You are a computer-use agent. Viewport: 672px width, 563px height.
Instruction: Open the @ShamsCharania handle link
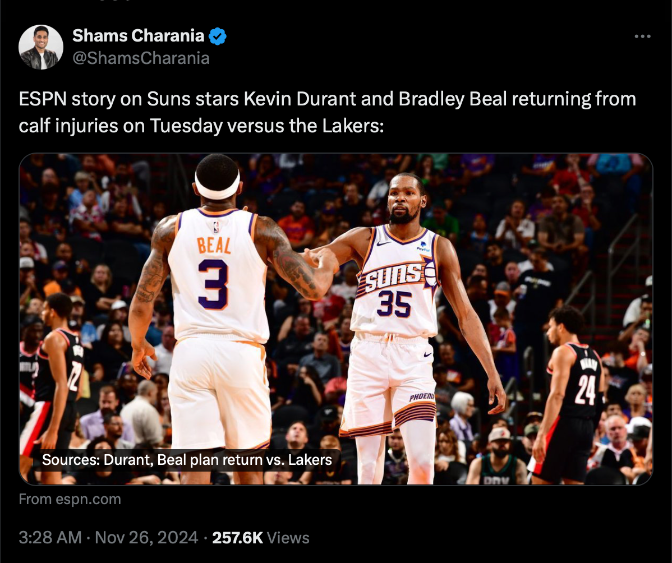[141, 58]
